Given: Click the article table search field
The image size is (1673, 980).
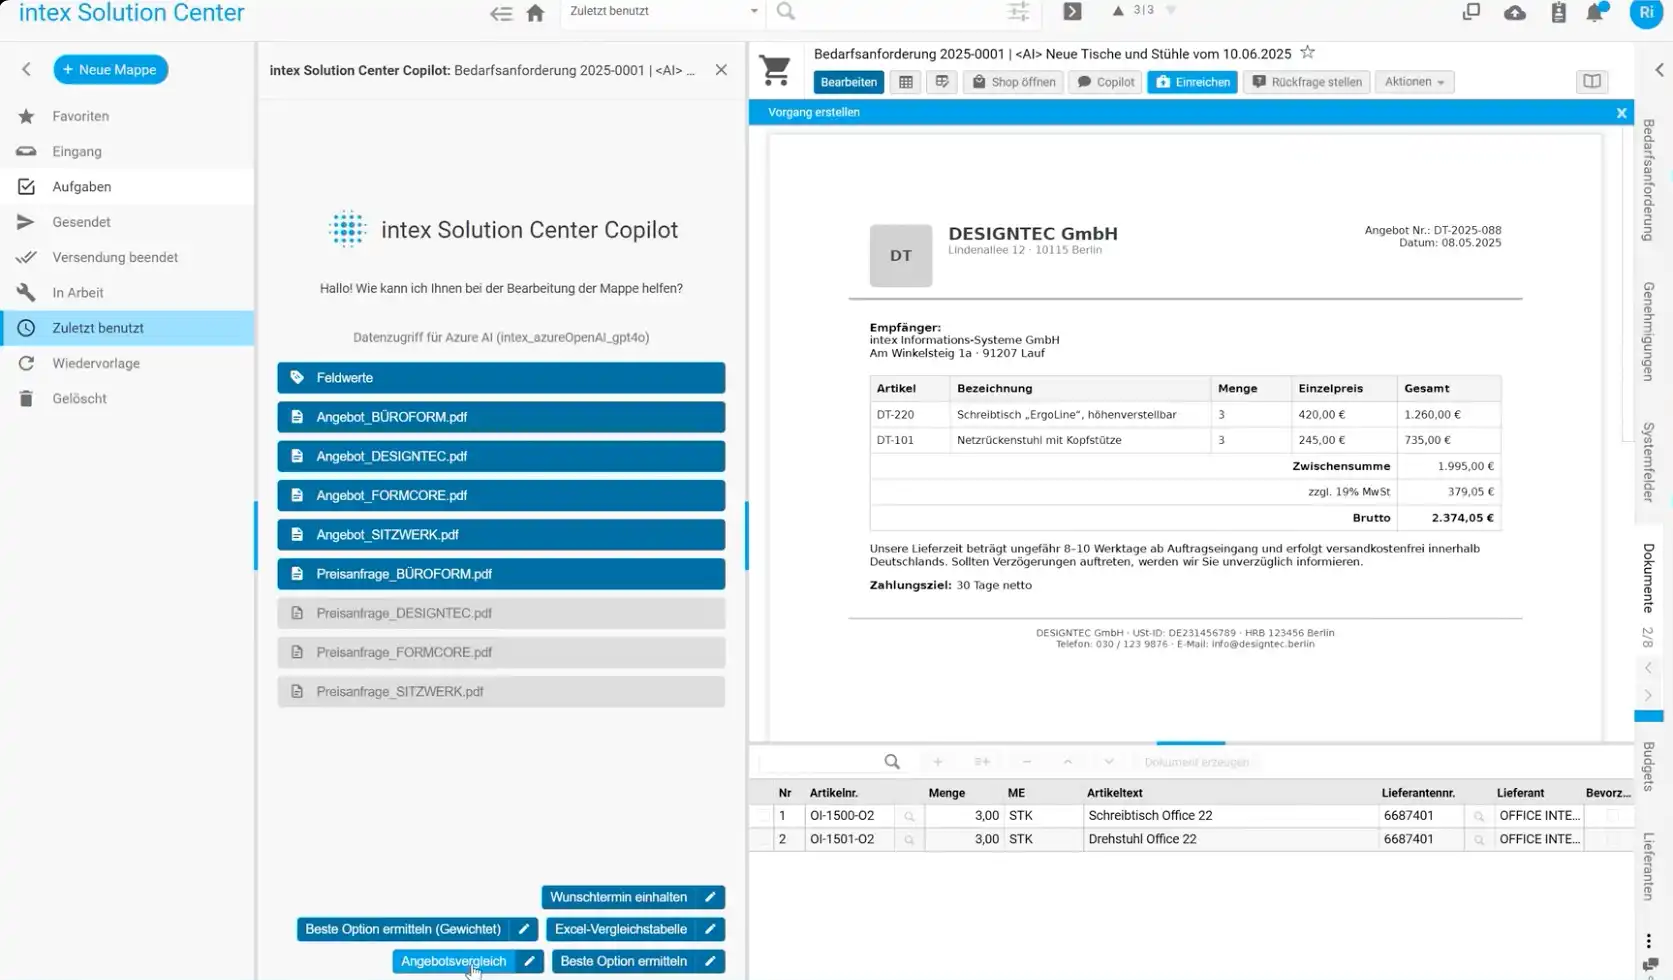Looking at the screenshot, I should 820,762.
